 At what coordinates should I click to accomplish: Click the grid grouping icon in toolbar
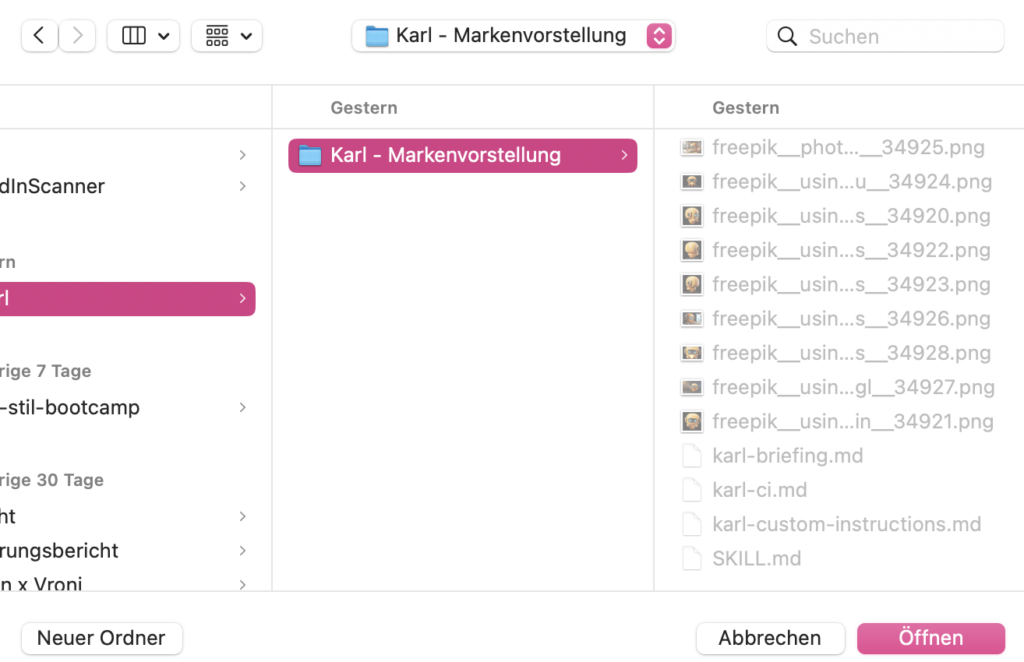[217, 35]
